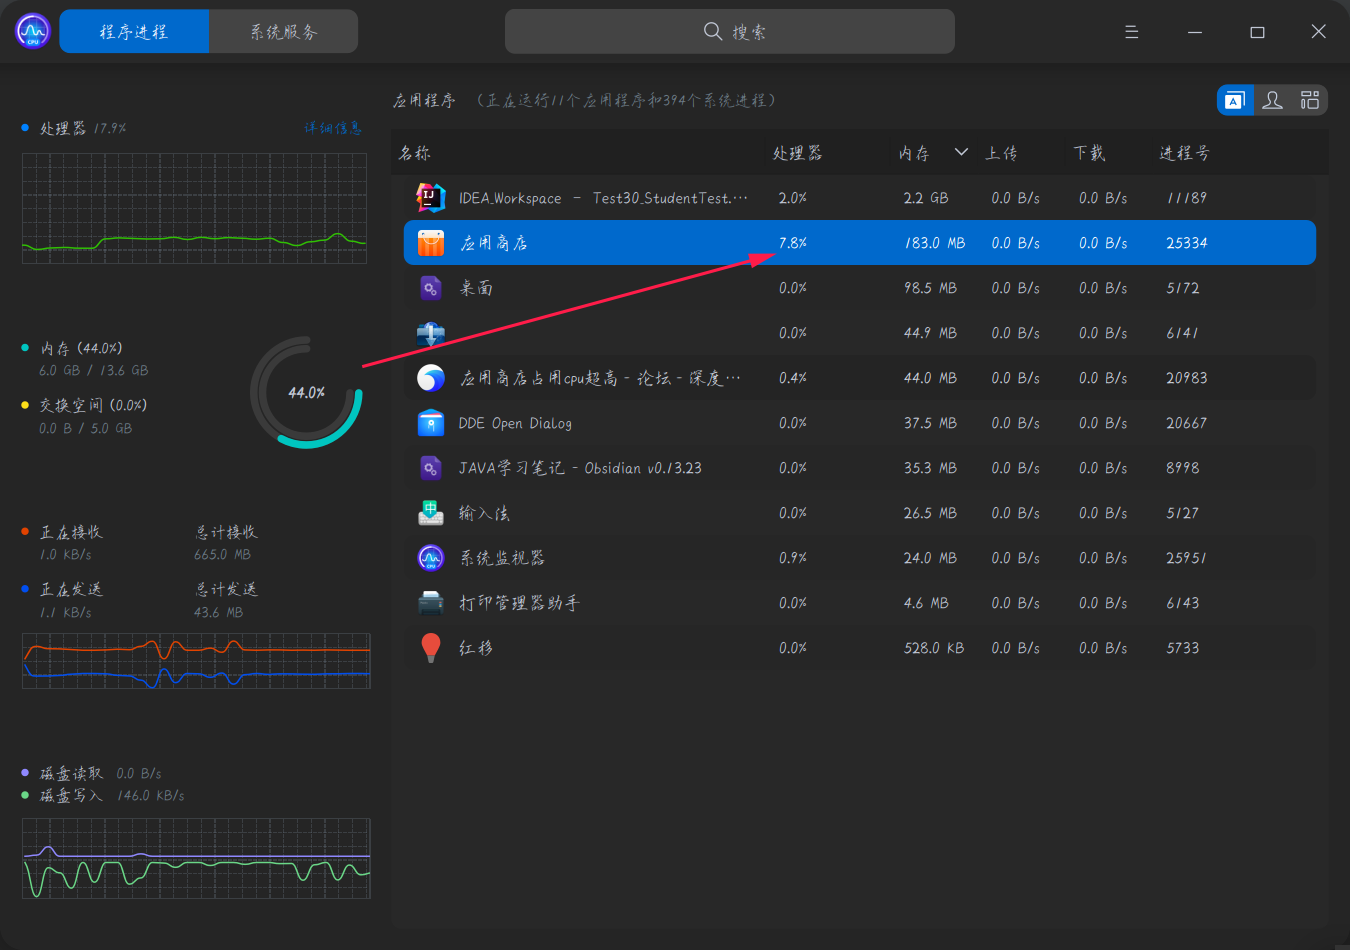This screenshot has width=1350, height=950.
Task: Click the 系统监视器 process icon
Action: (x=430, y=557)
